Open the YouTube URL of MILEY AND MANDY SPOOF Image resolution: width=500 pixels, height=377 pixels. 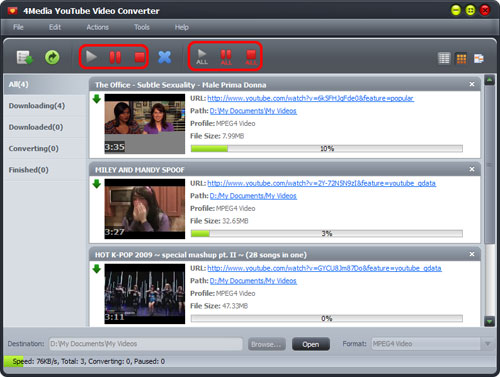(321, 183)
